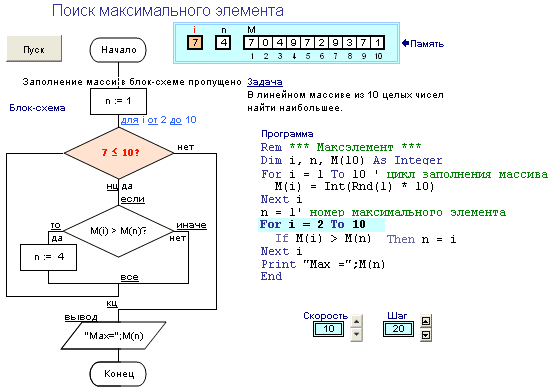Image resolution: width=551 pixels, height=388 pixels.
Task: Click the n variable memory cell
Action: tap(223, 43)
